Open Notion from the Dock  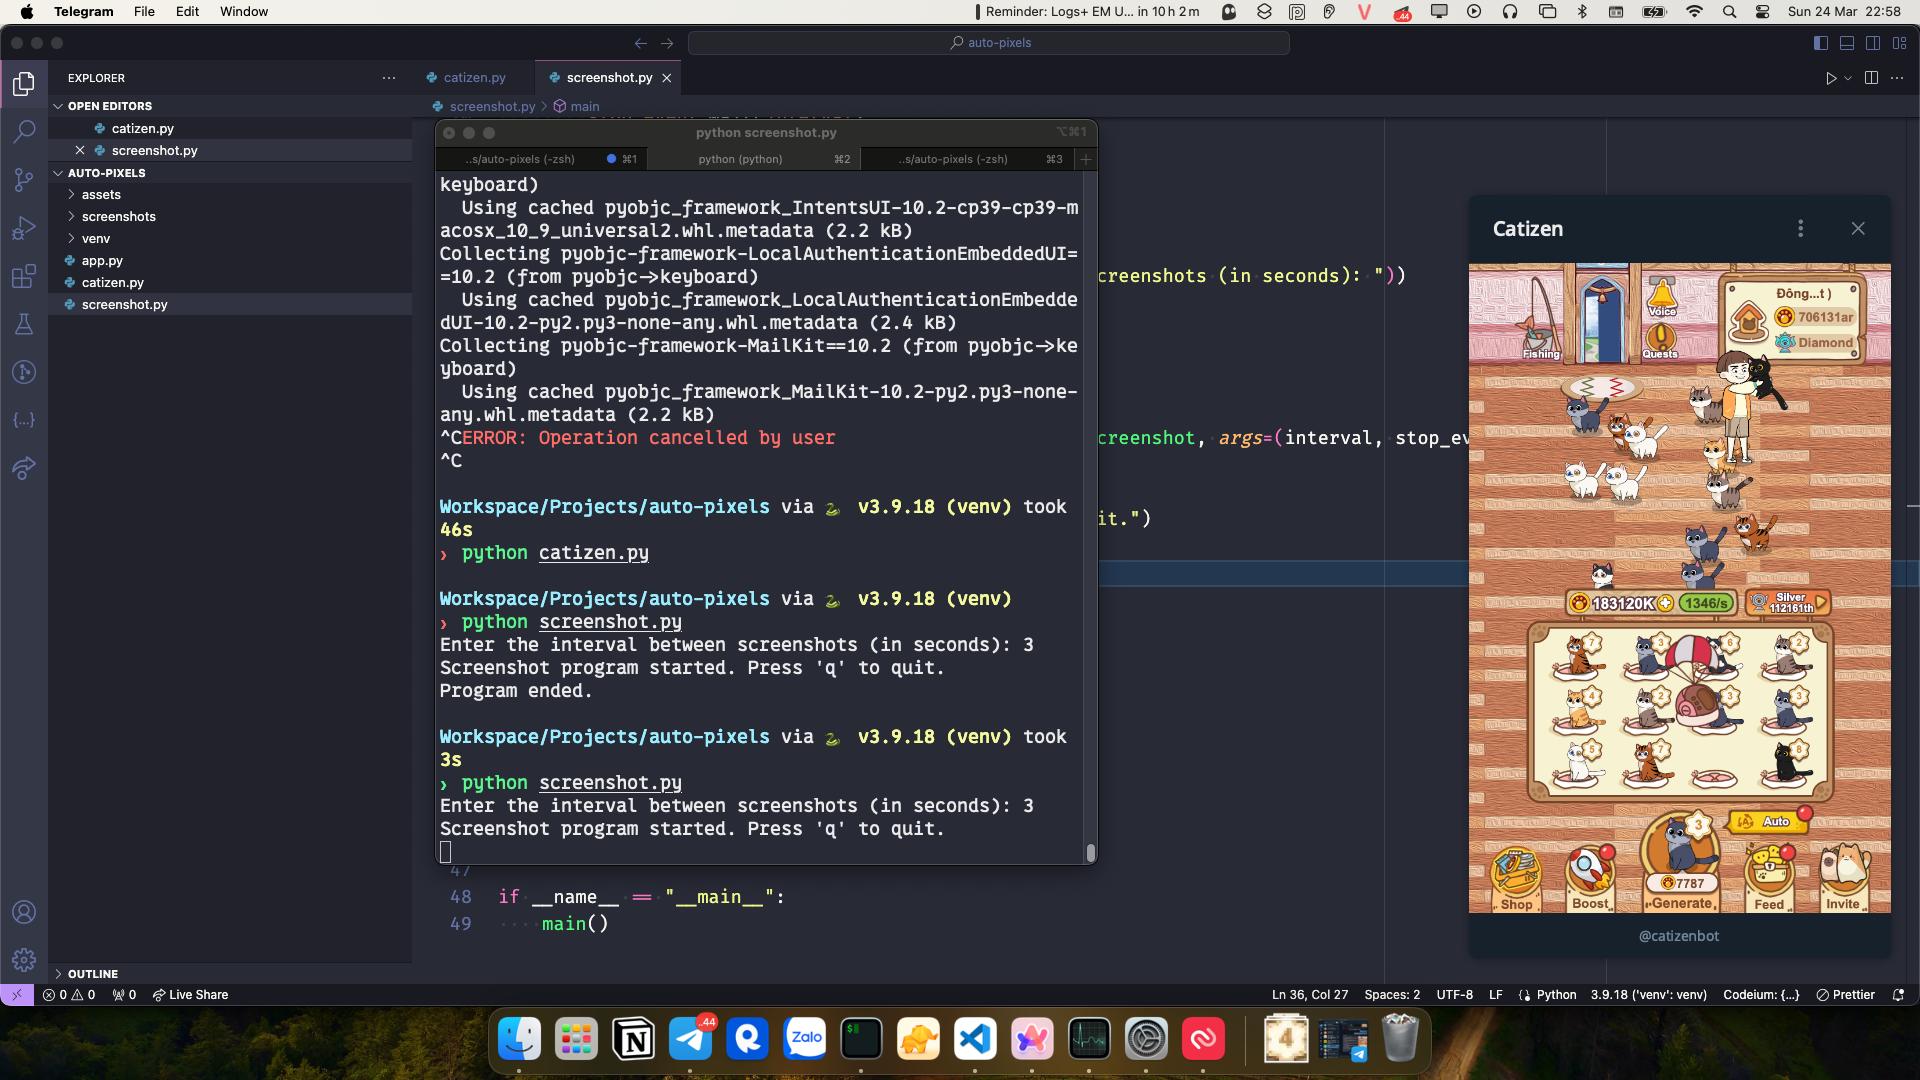633,1040
